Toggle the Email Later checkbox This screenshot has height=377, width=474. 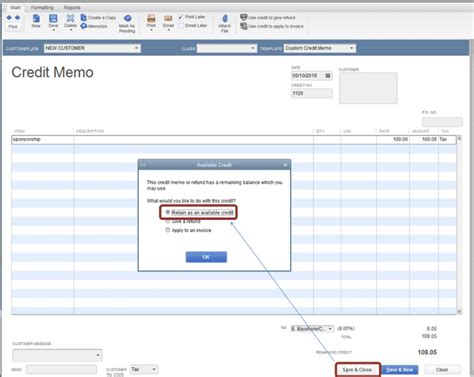pyautogui.click(x=181, y=26)
